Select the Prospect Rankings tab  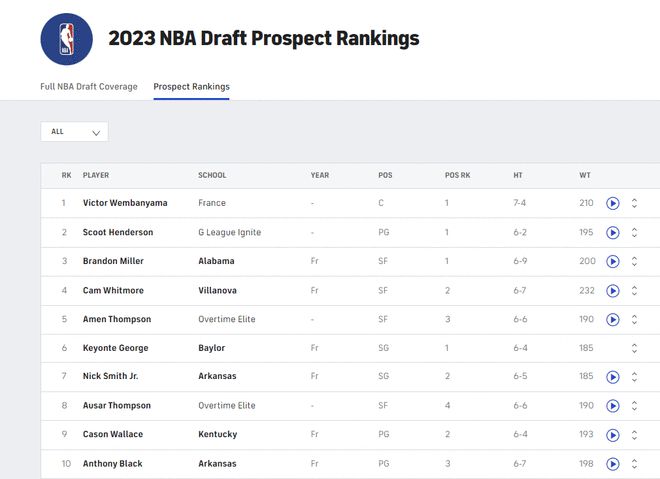click(x=192, y=87)
